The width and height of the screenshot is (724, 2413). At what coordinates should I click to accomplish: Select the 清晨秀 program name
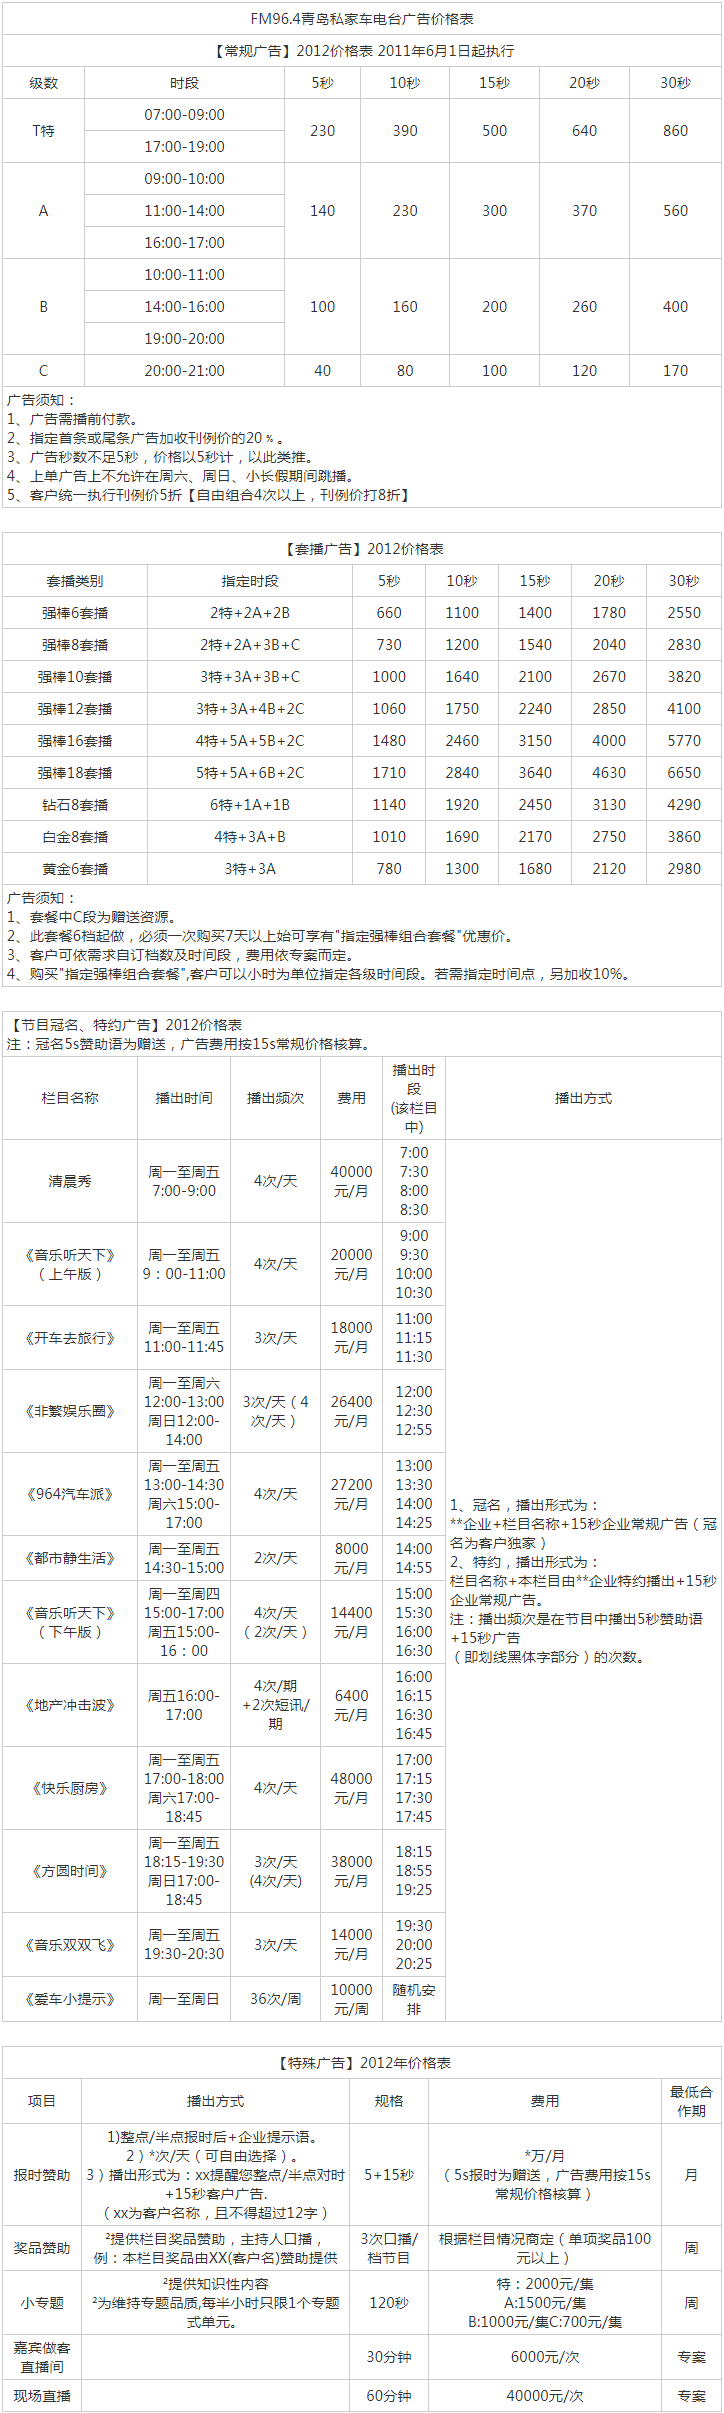point(70,1181)
